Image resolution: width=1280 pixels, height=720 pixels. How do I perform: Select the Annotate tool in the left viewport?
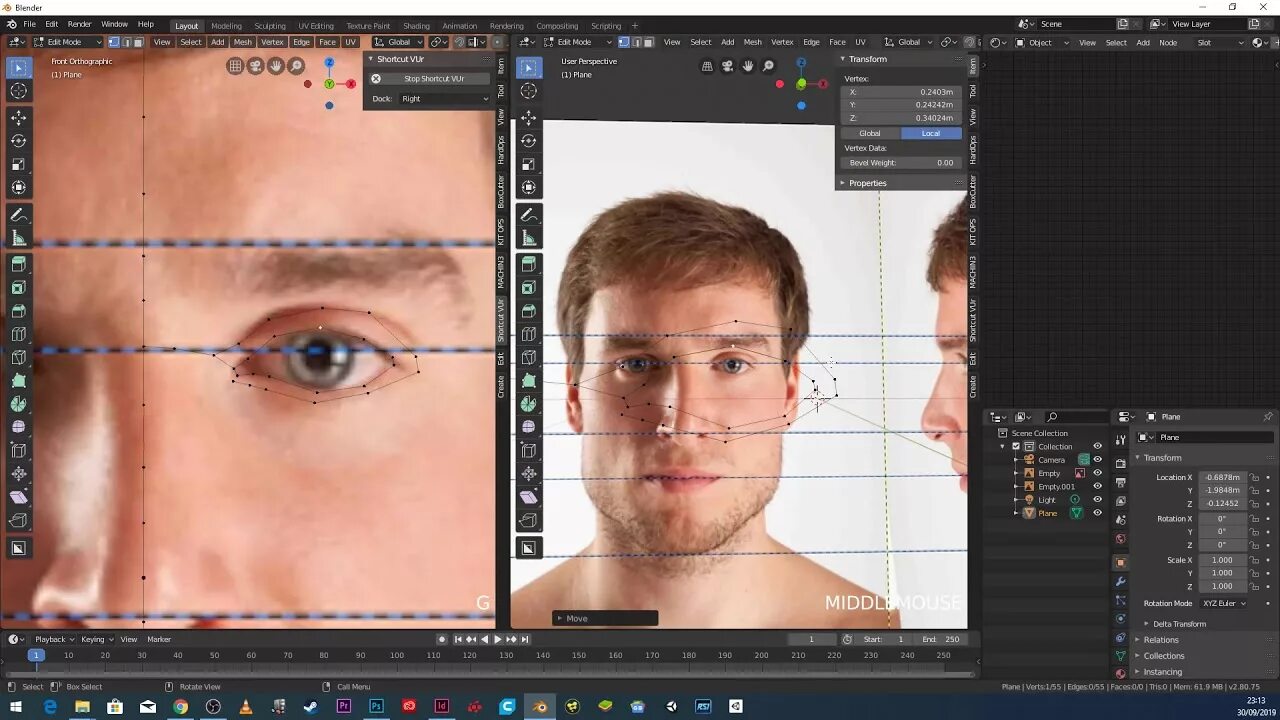click(x=18, y=215)
